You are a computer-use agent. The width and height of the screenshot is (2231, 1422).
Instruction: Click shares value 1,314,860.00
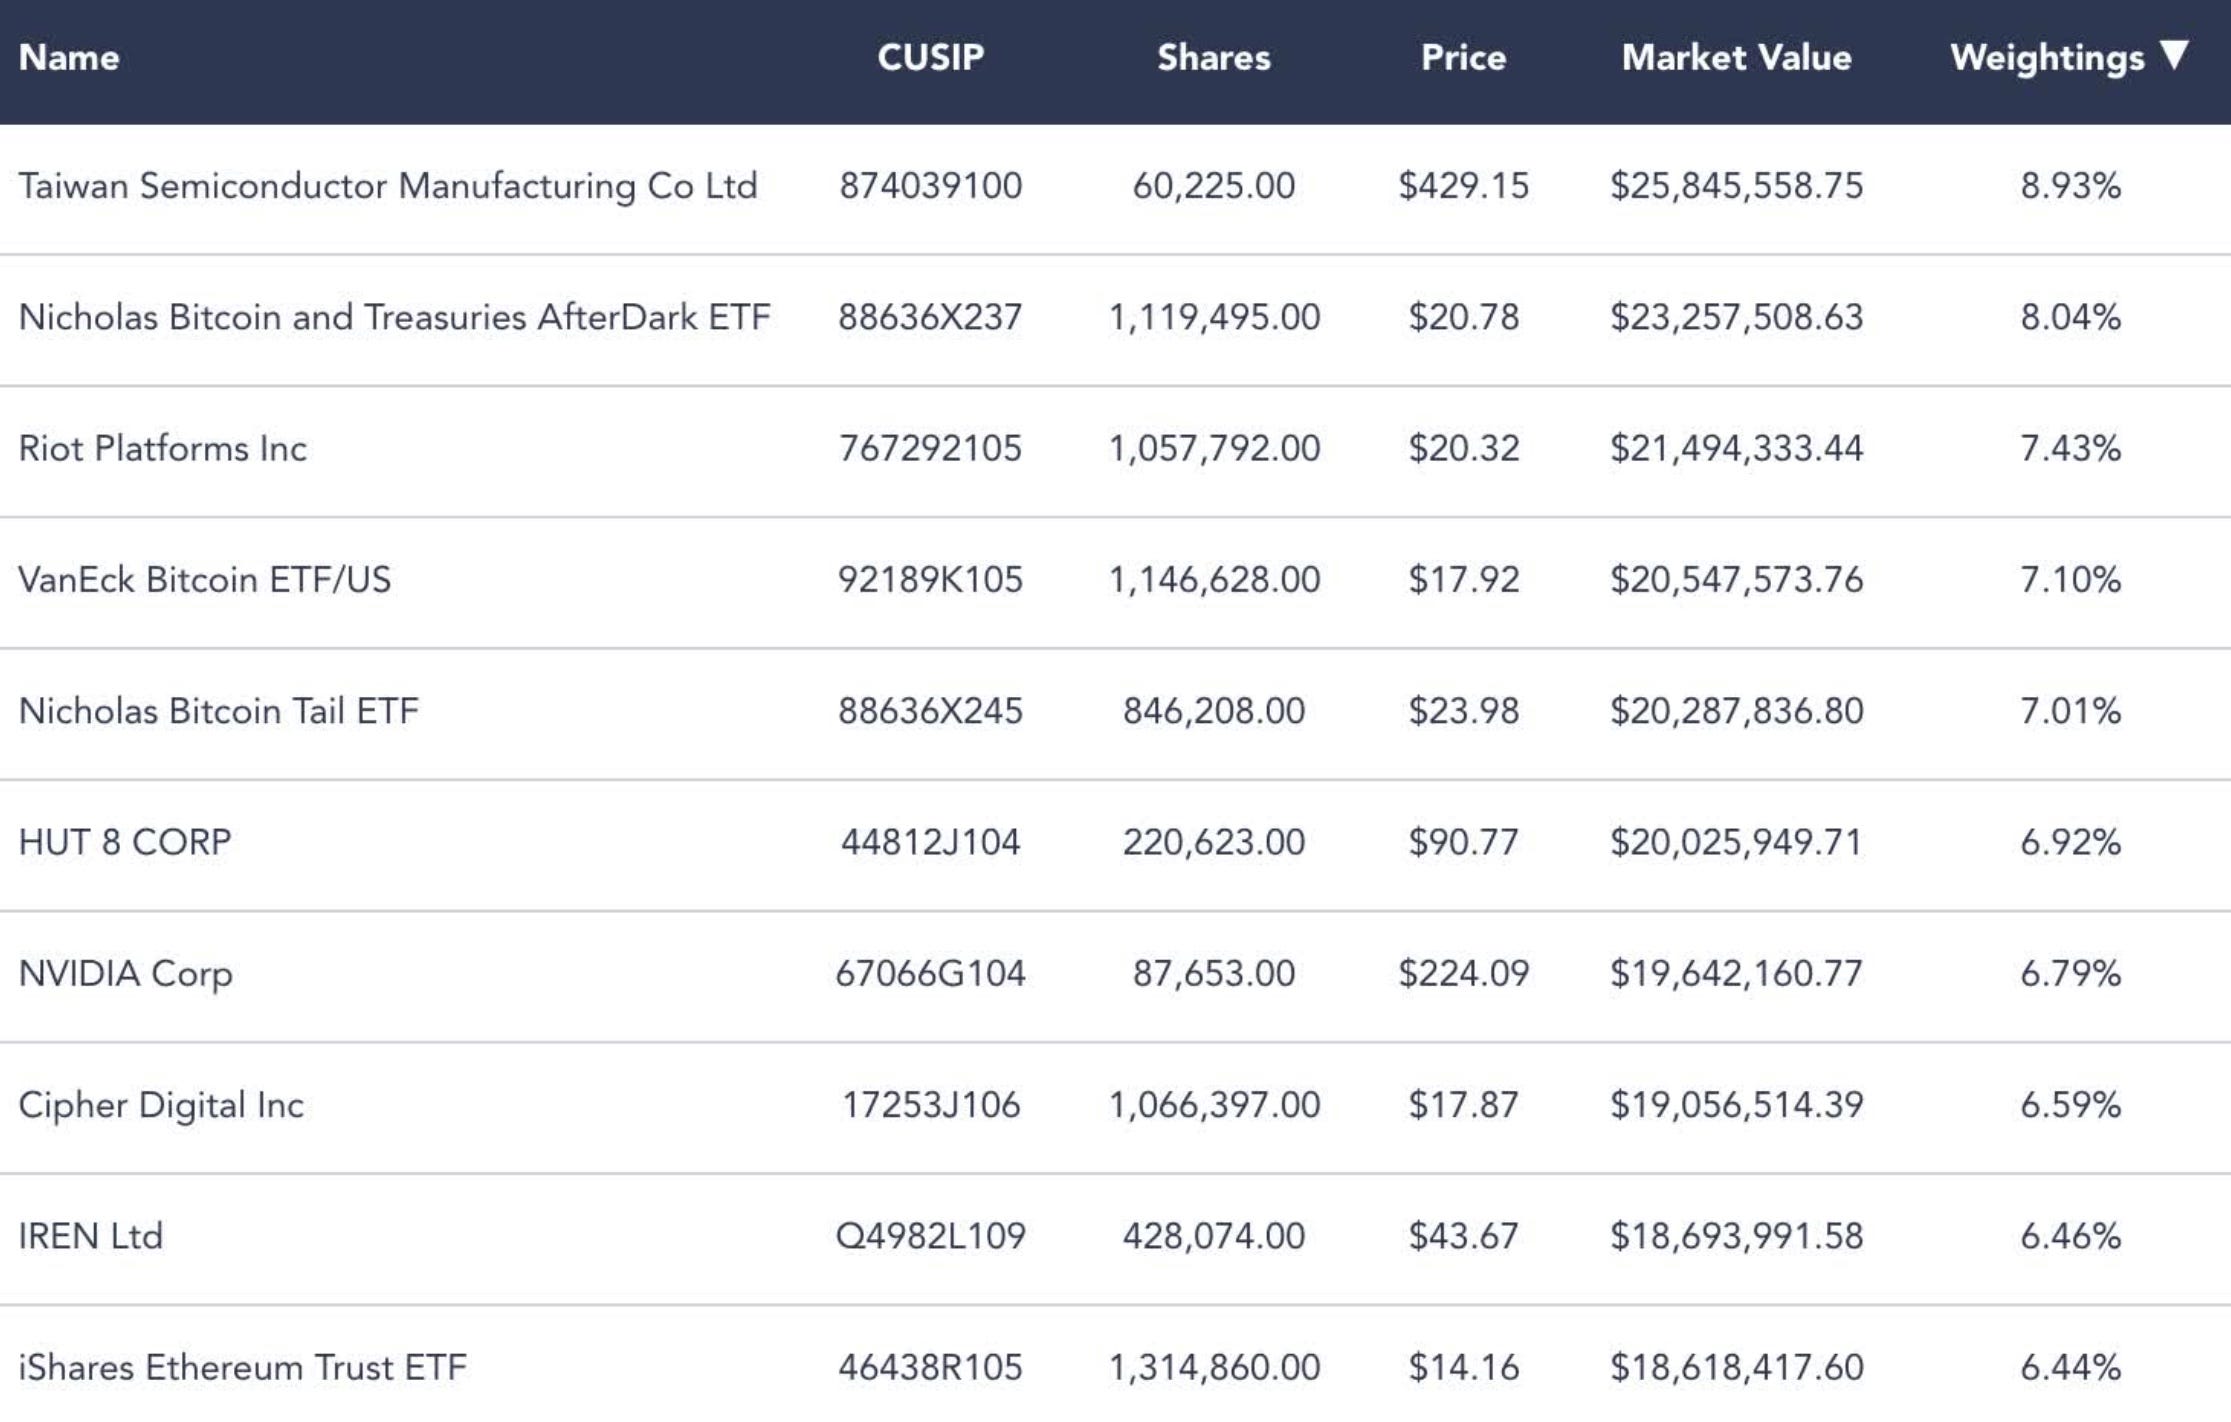pyautogui.click(x=1214, y=1367)
